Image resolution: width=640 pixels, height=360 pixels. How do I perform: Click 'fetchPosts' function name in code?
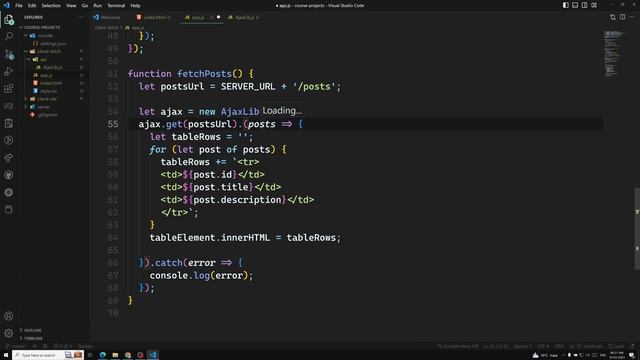coord(204,74)
